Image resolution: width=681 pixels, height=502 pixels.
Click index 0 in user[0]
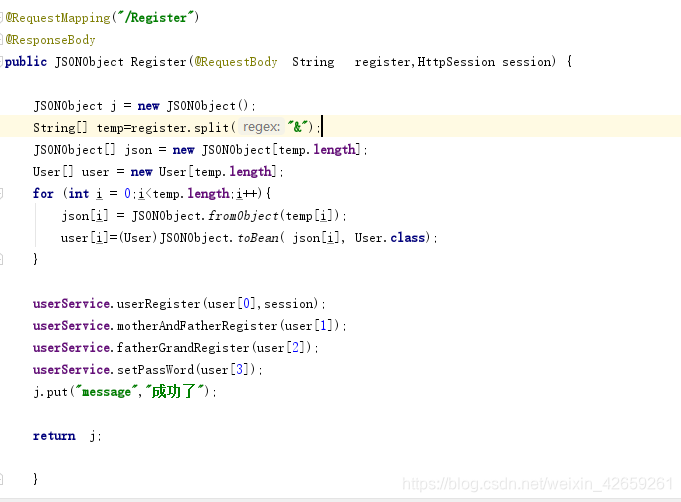(247, 304)
